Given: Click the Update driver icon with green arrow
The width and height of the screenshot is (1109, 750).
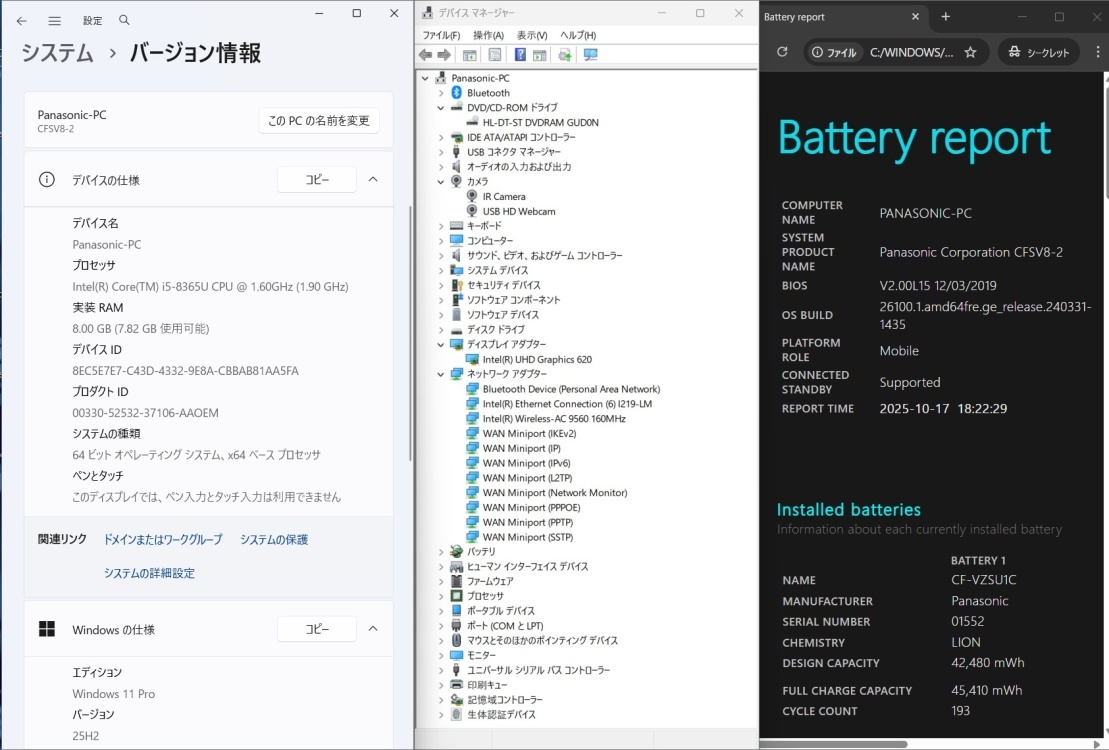Looking at the screenshot, I should point(565,55).
